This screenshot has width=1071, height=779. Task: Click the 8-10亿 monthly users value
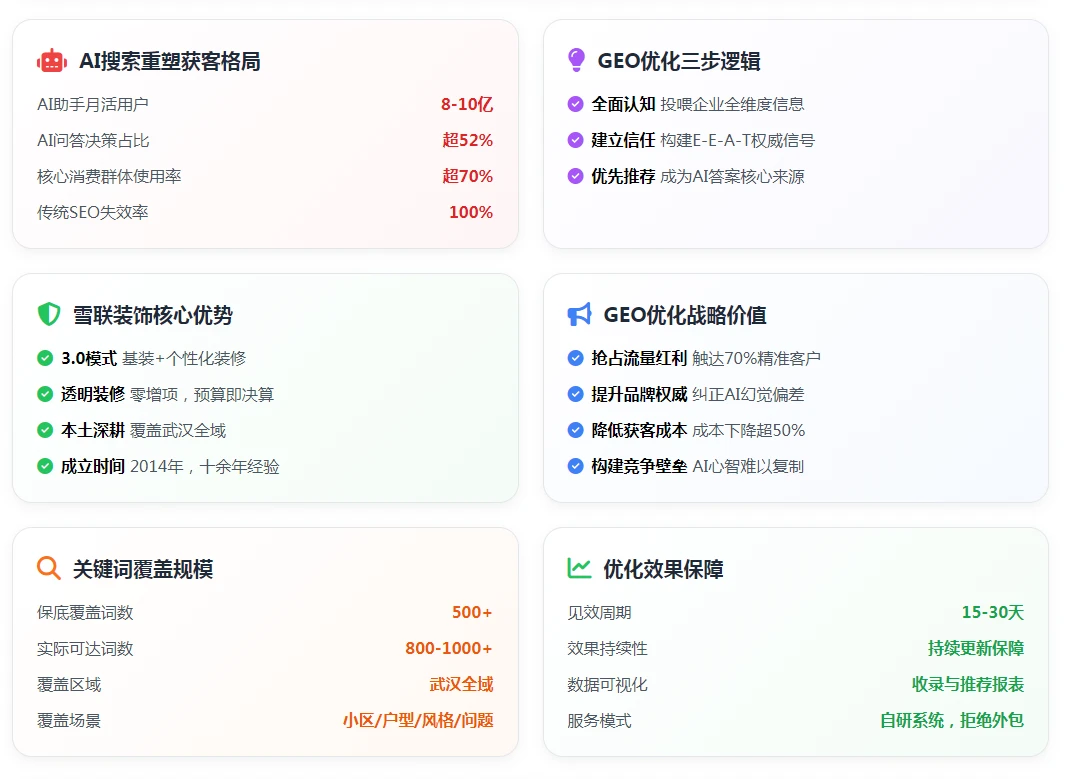point(467,104)
